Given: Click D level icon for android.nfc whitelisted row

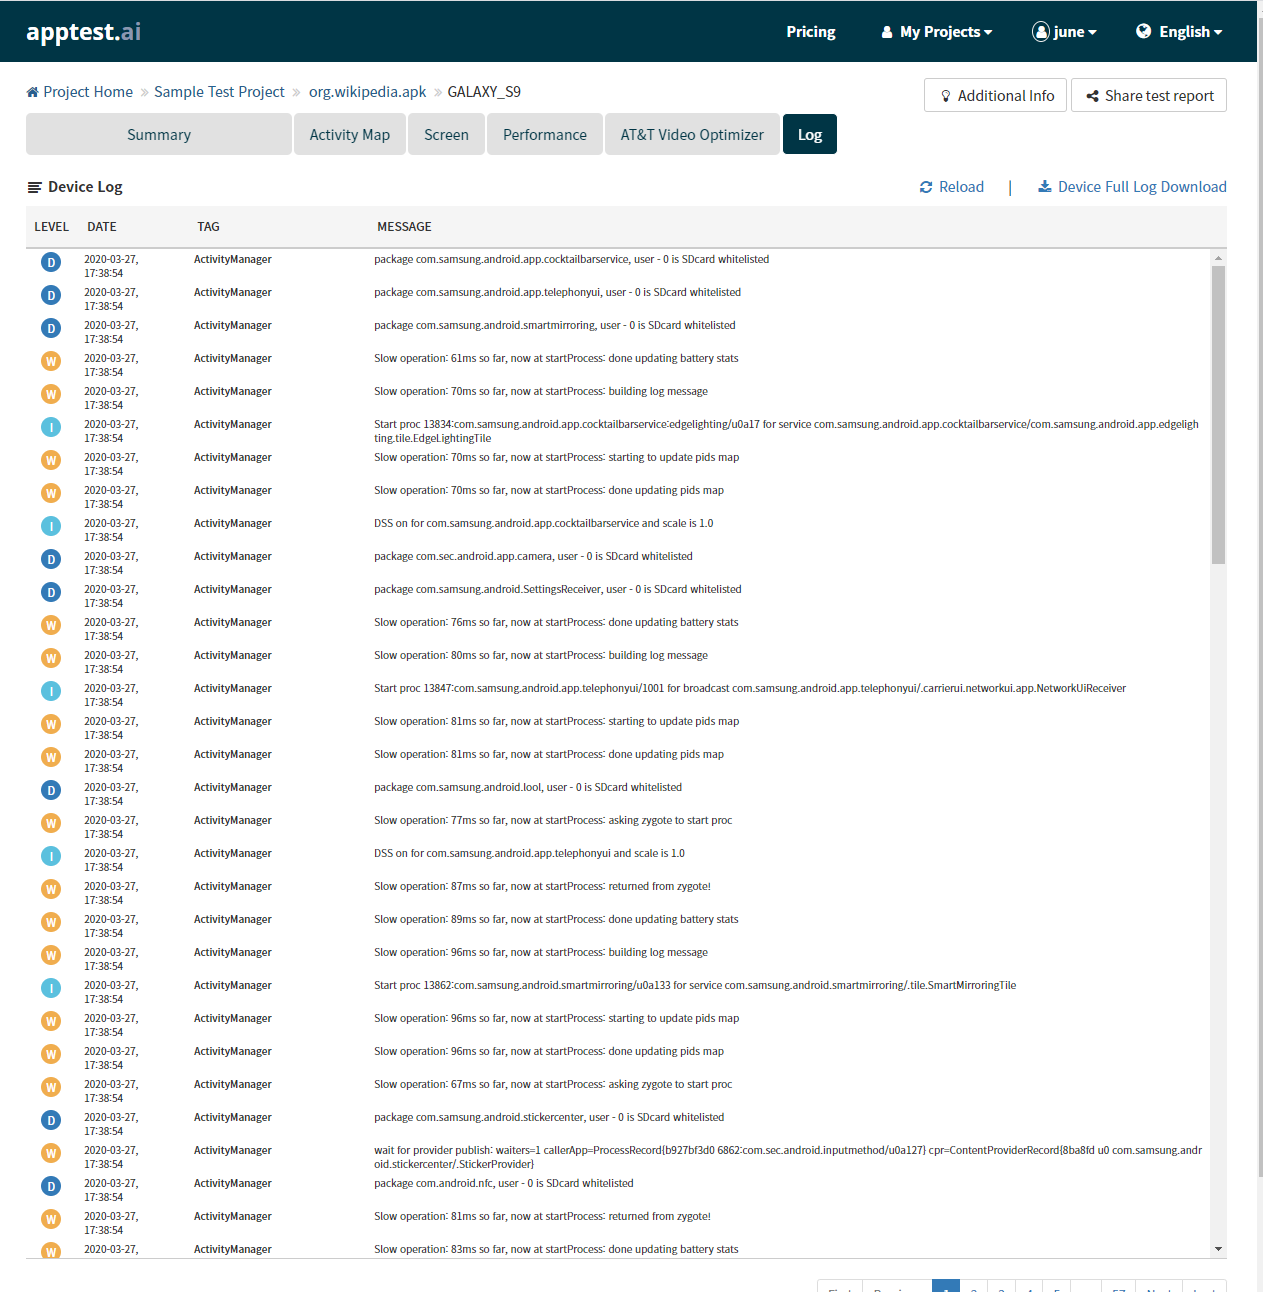Looking at the screenshot, I should point(51,1186).
